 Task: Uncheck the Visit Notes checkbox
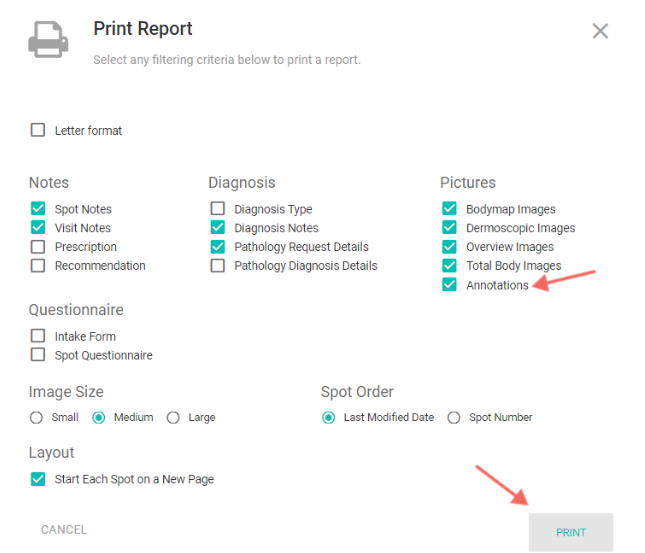(38, 228)
